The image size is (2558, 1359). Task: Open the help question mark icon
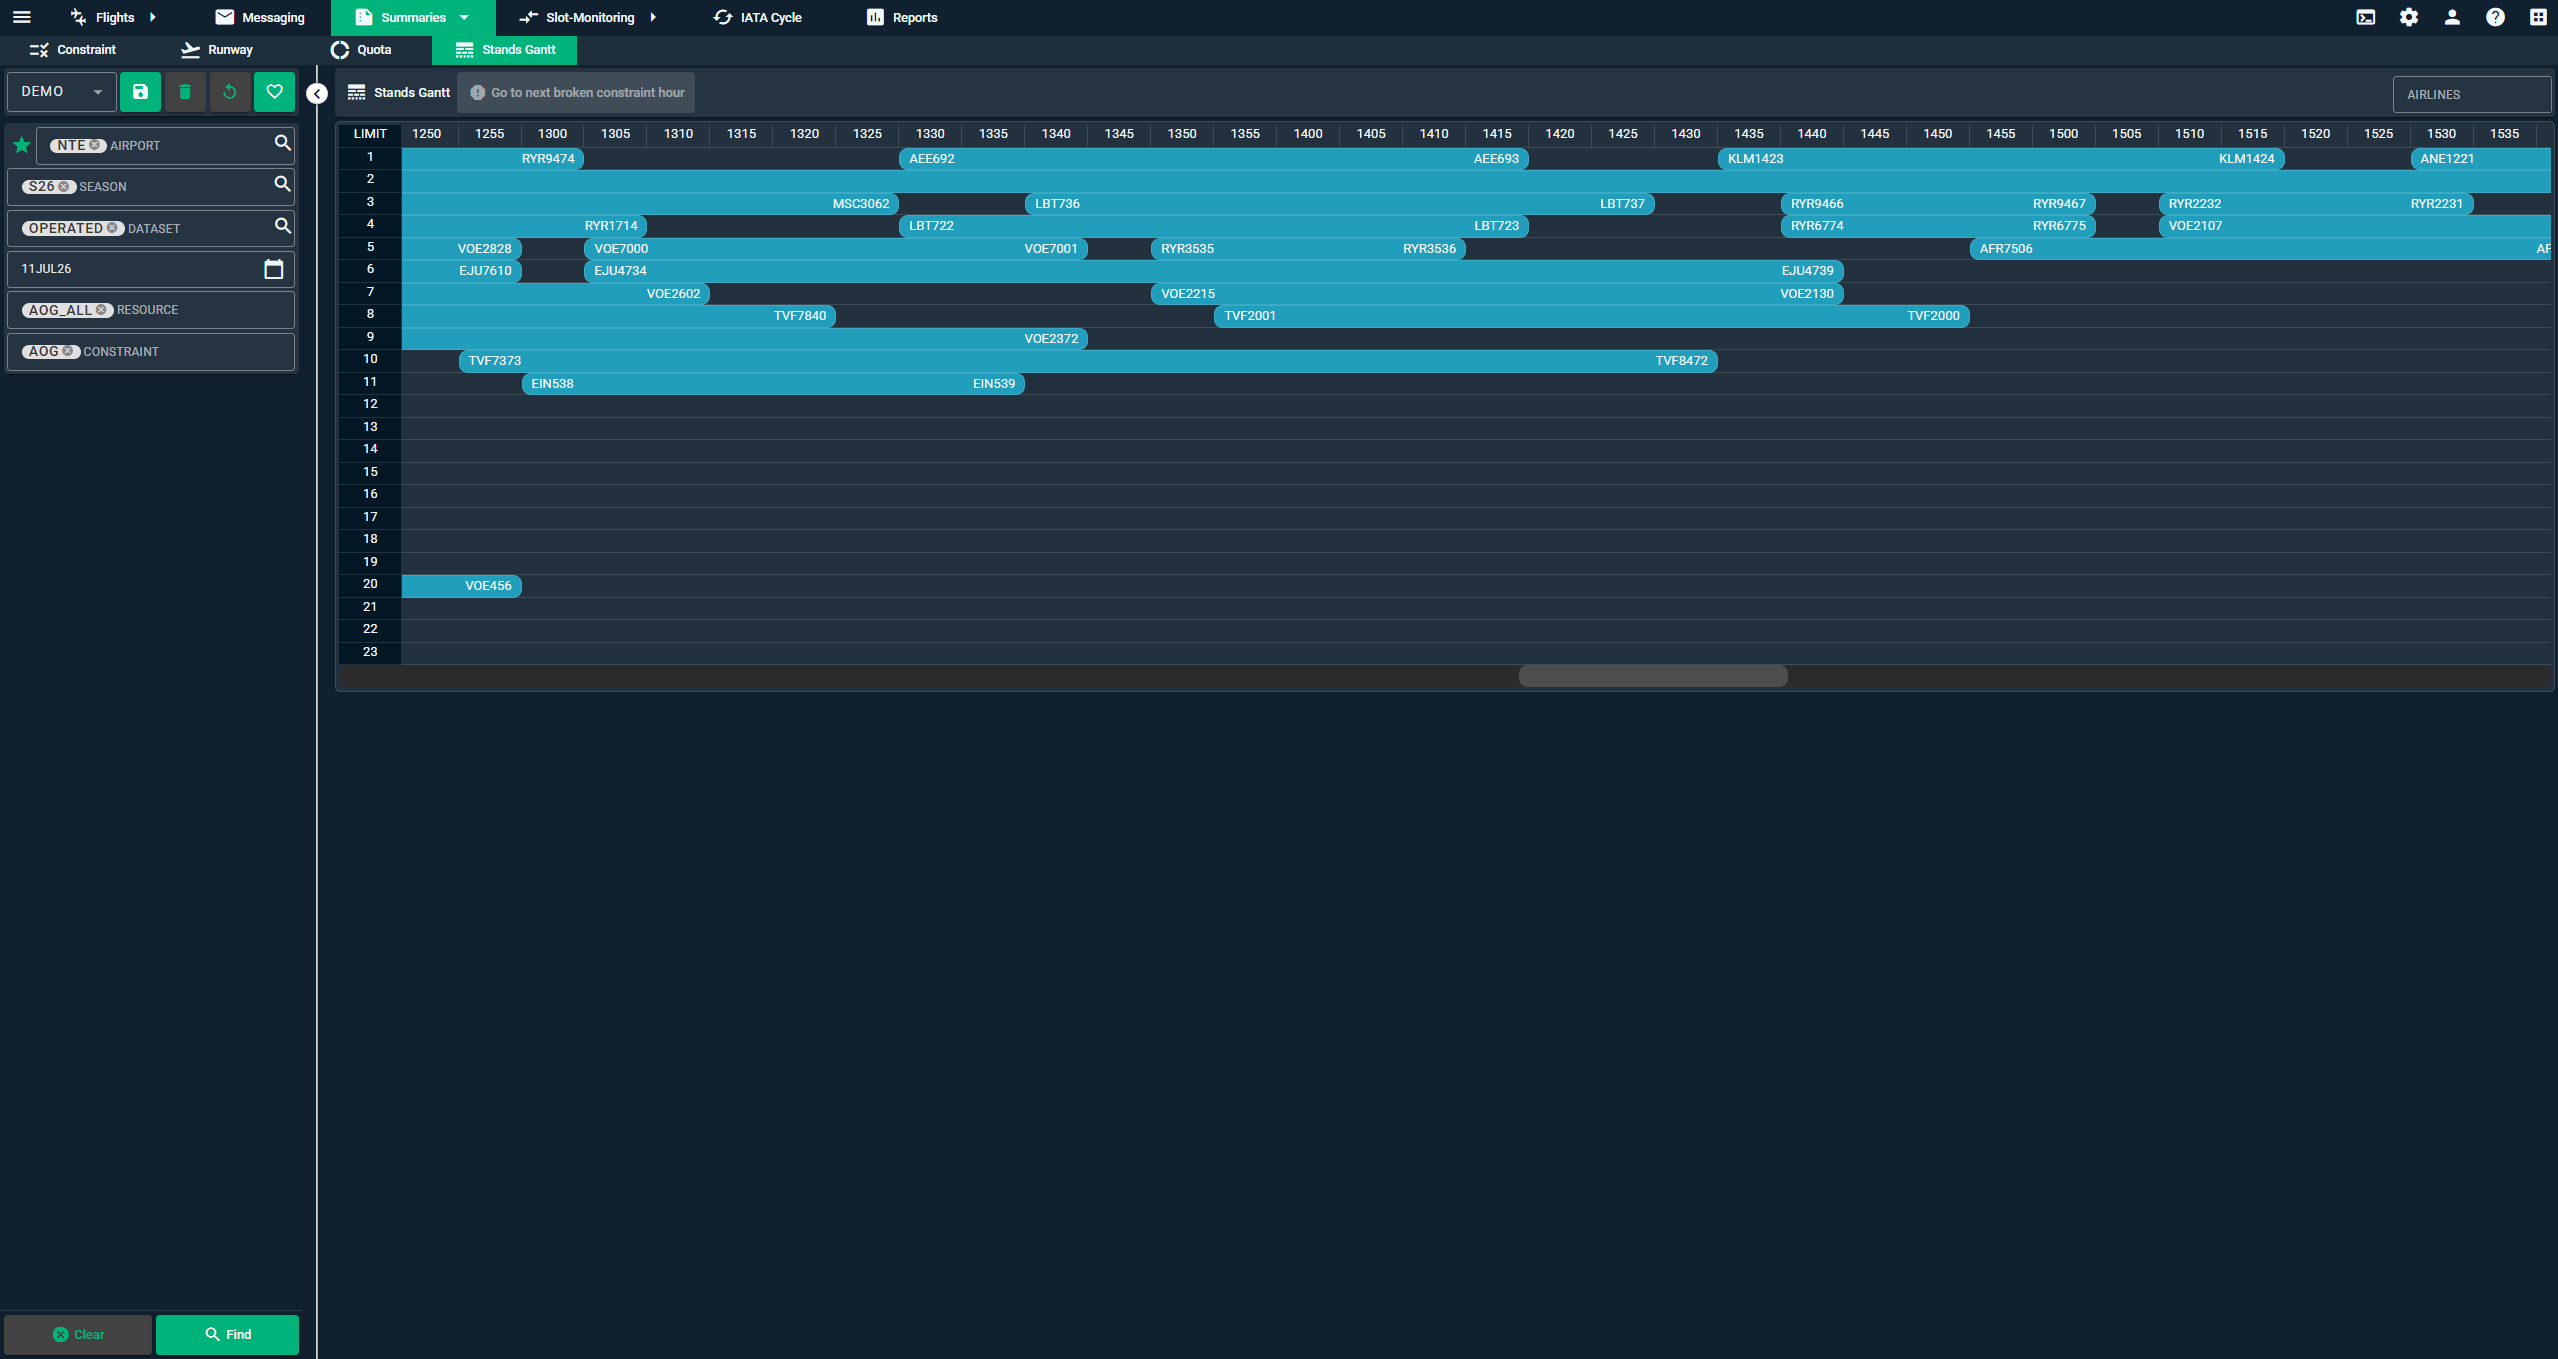pos(2495,17)
